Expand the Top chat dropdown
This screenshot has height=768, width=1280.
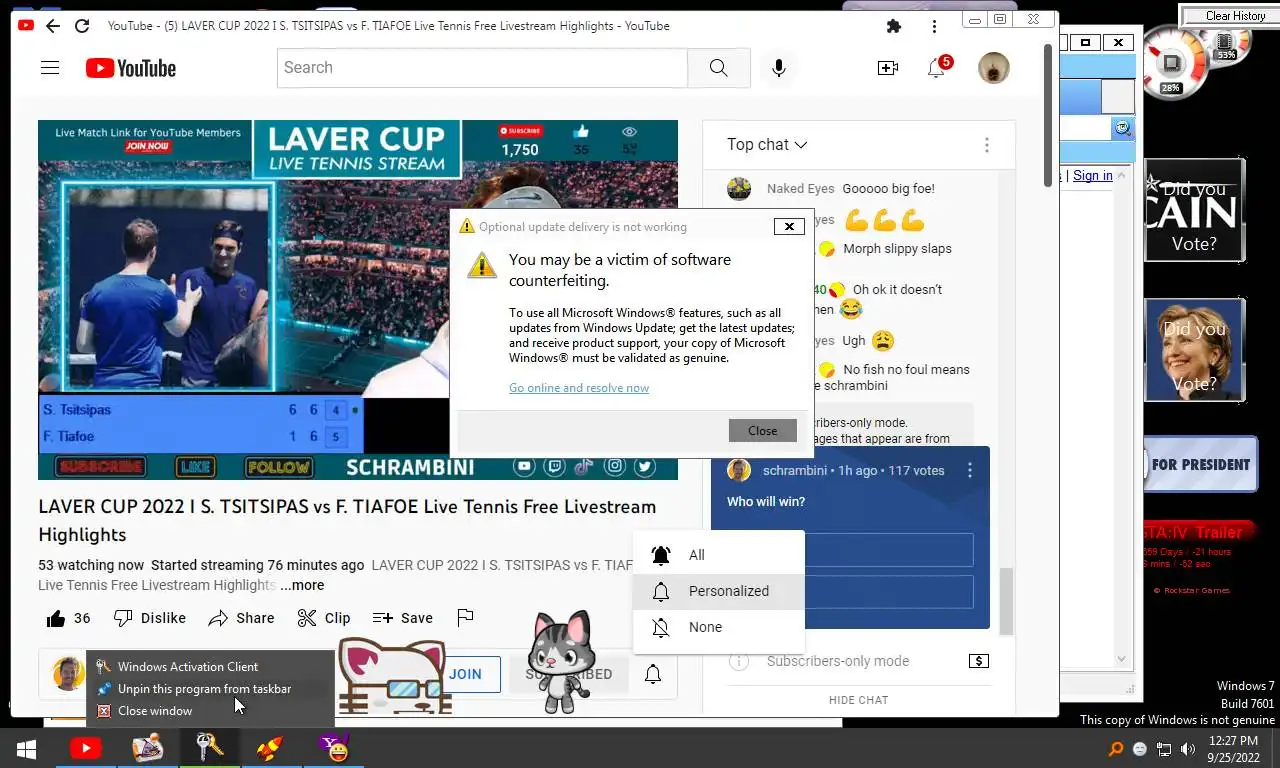[x=767, y=145]
